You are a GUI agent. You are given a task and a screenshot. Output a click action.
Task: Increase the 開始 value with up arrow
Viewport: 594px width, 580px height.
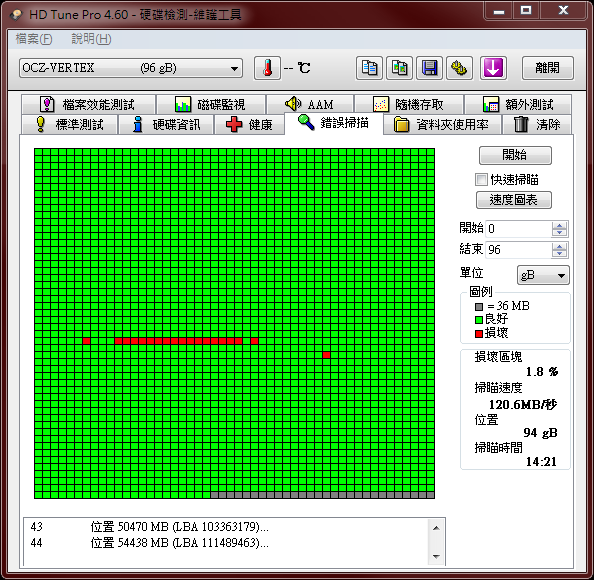click(559, 225)
